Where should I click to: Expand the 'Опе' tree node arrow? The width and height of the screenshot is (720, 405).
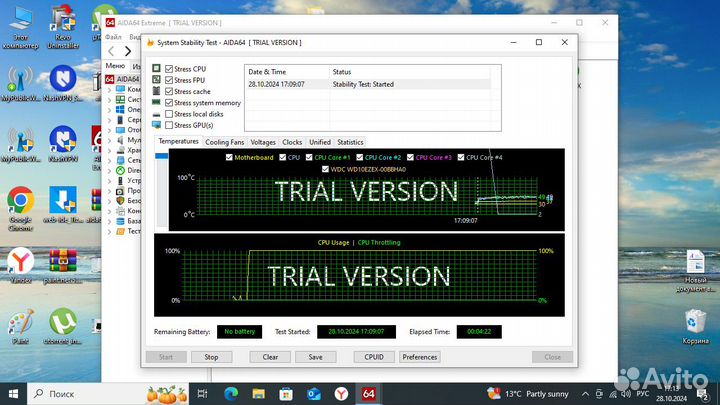point(109,110)
